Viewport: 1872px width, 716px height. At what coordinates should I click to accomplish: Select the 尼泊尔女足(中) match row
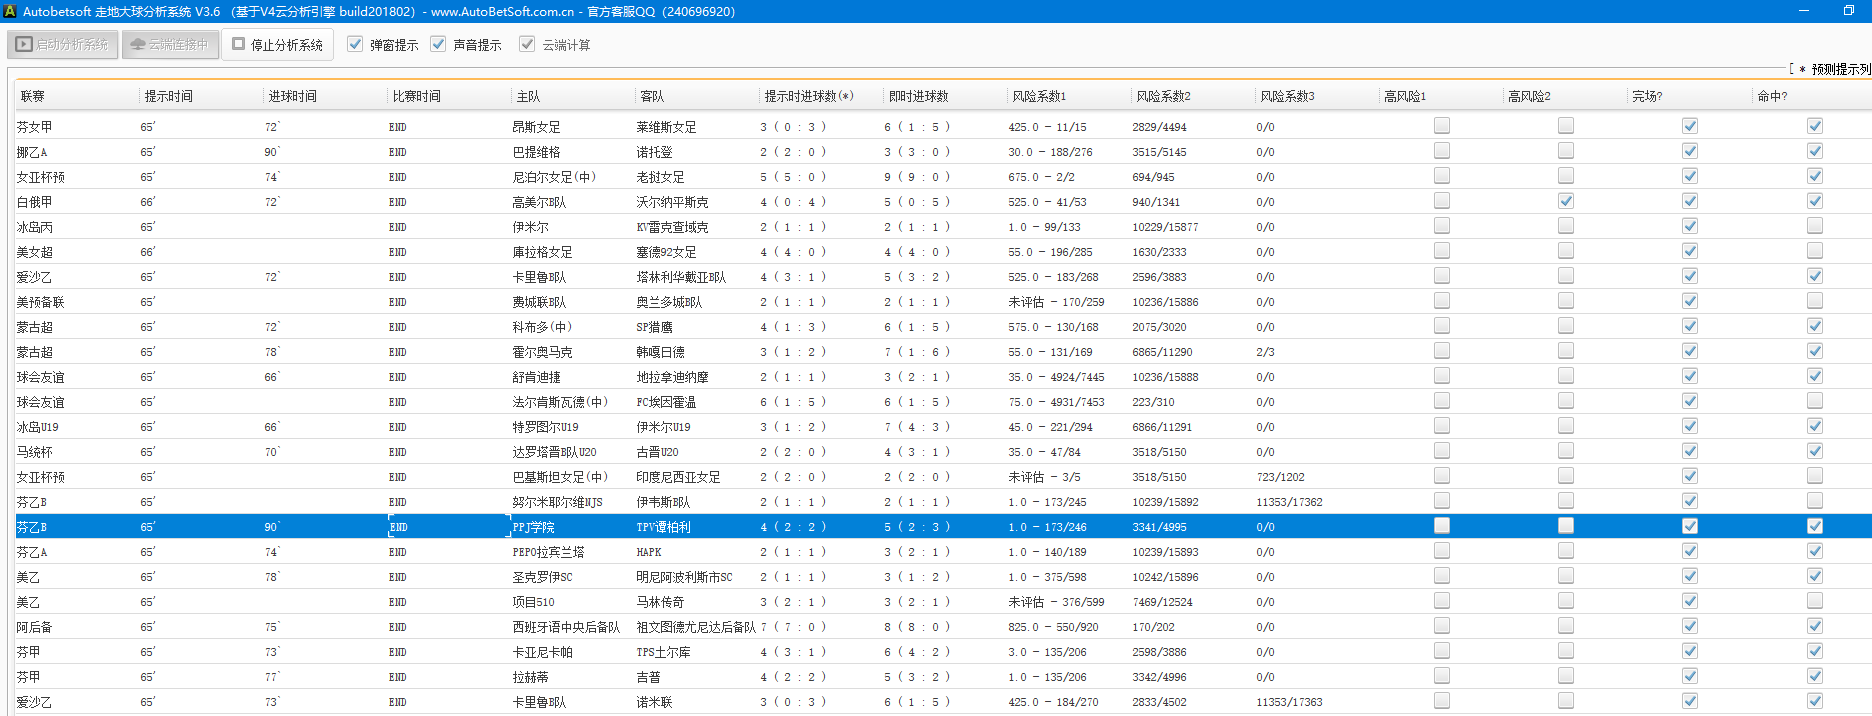(x=553, y=177)
